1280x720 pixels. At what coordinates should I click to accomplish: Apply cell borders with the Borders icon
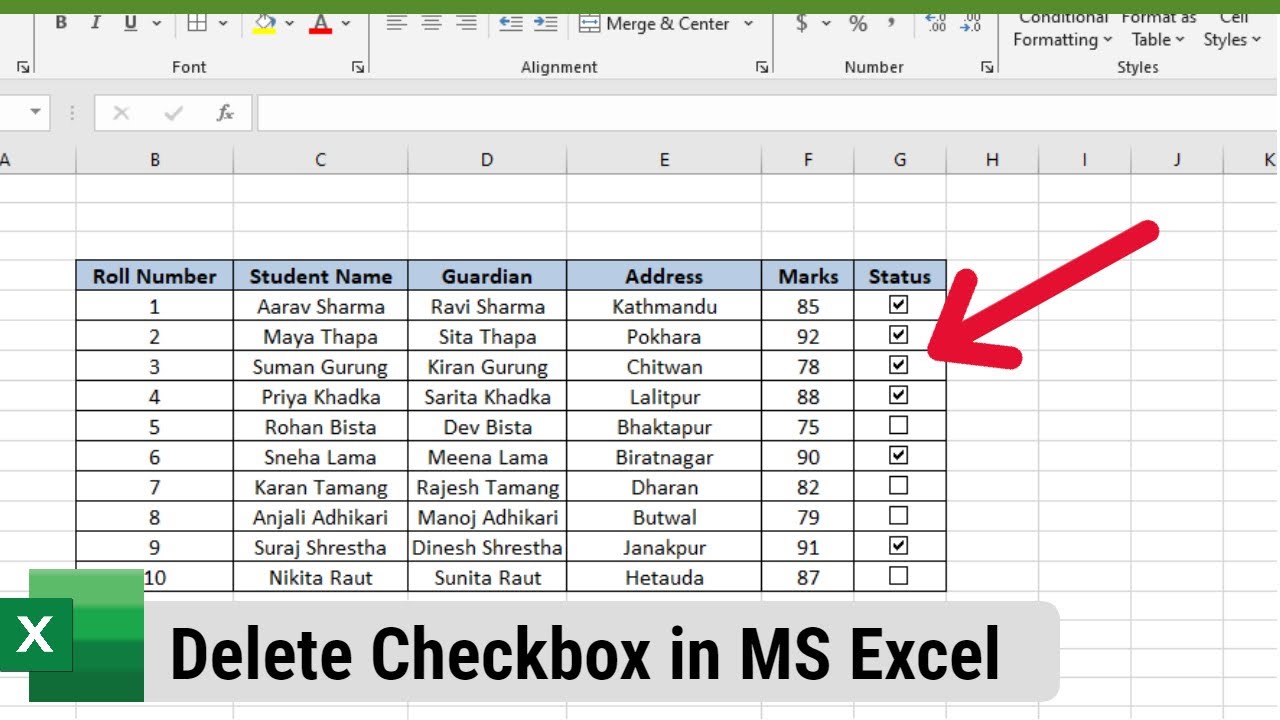click(198, 22)
